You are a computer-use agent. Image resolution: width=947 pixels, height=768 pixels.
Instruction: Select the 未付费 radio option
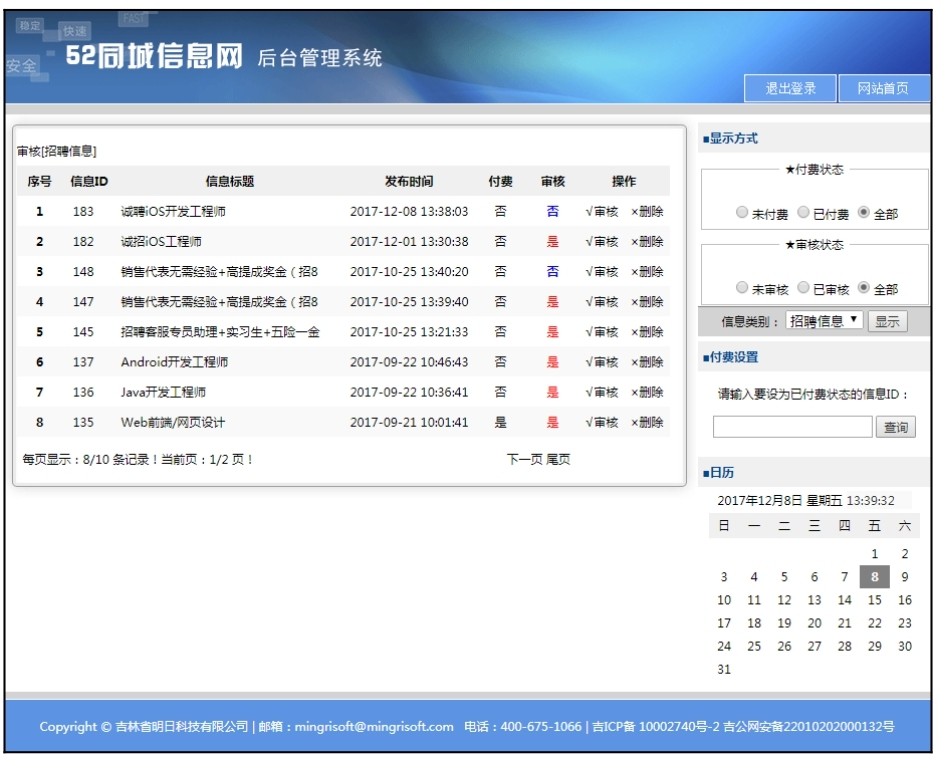click(742, 213)
